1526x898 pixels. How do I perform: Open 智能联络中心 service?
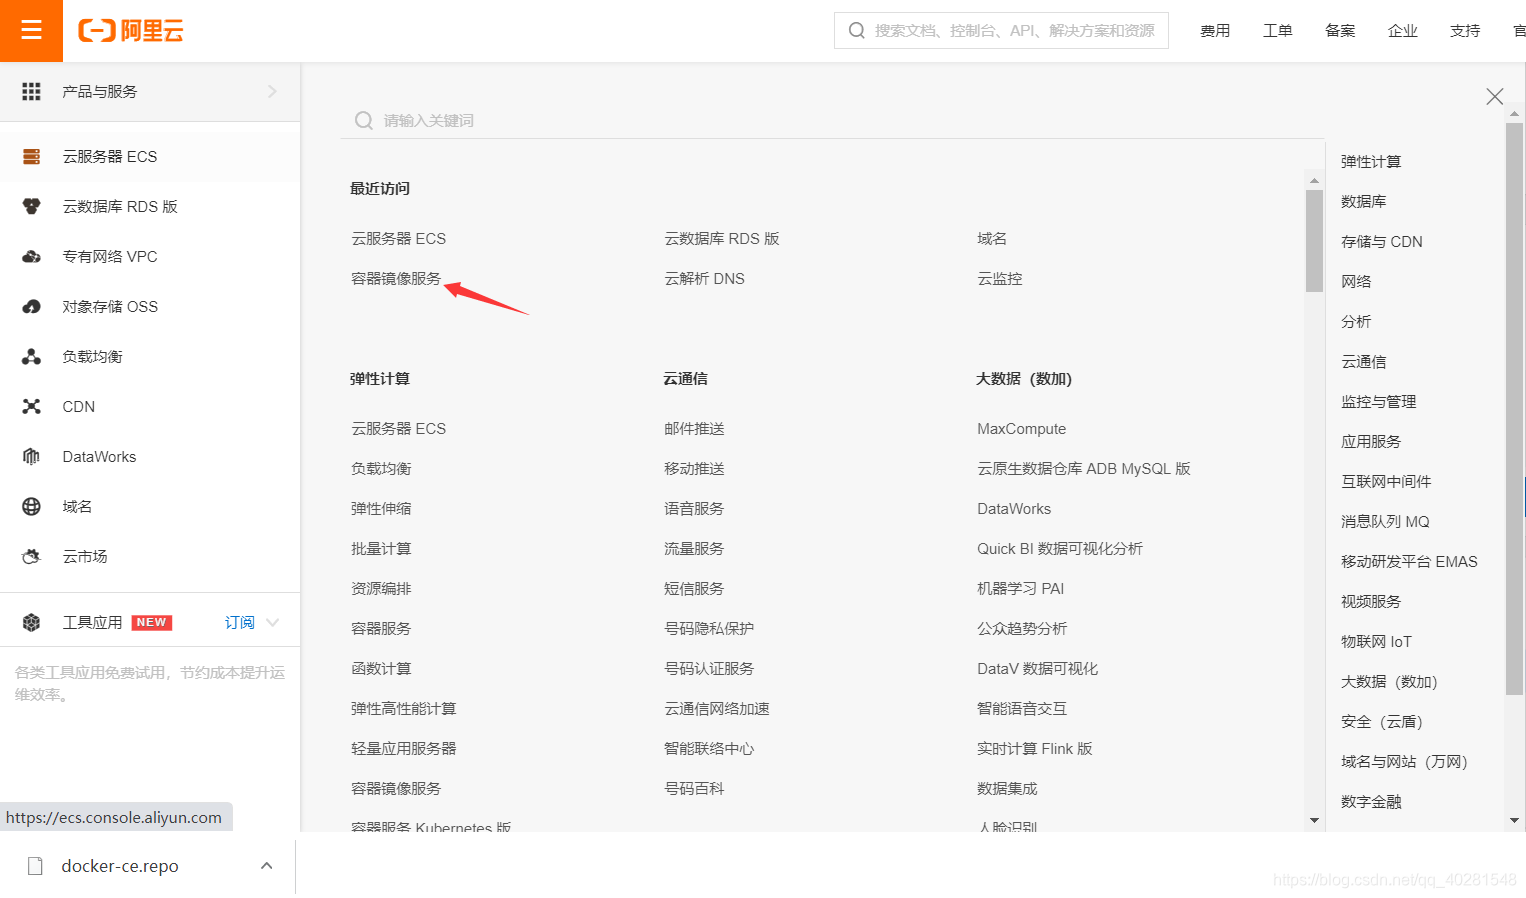[709, 748]
